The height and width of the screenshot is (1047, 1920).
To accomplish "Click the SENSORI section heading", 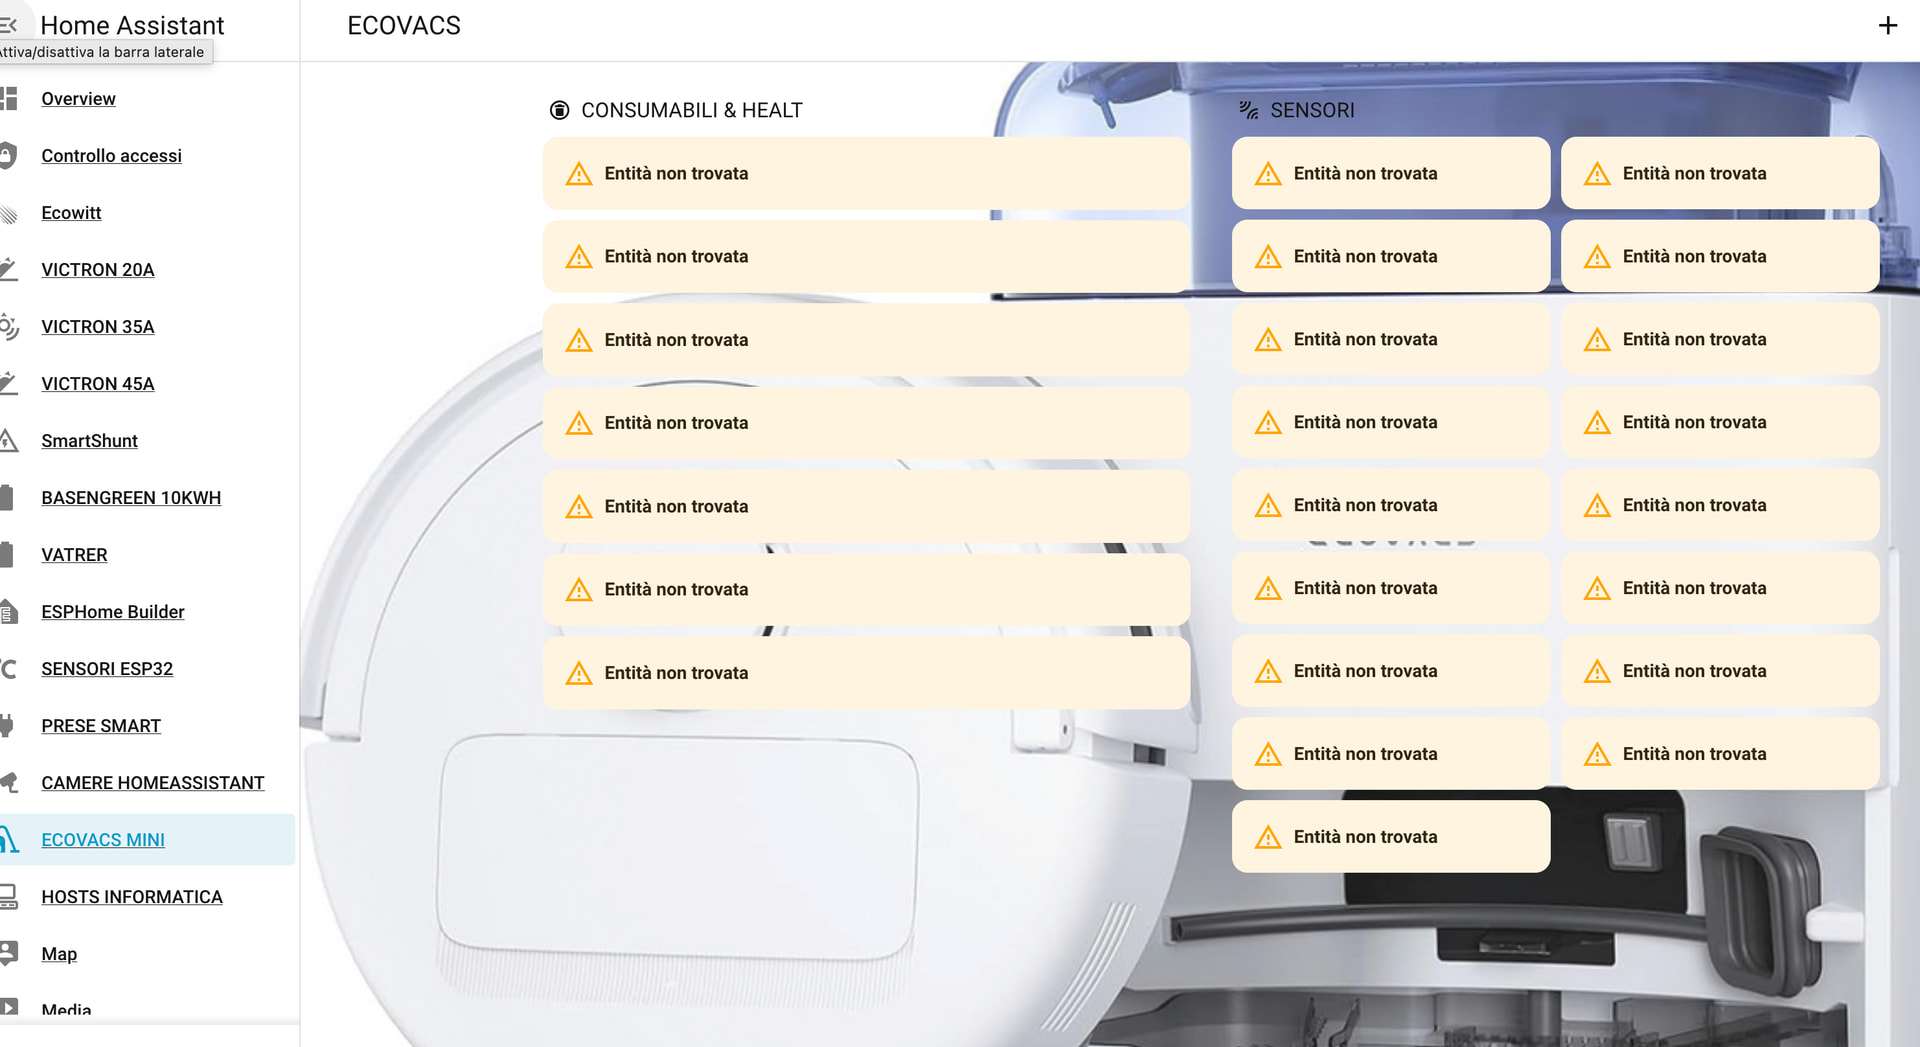I will pyautogui.click(x=1312, y=110).
